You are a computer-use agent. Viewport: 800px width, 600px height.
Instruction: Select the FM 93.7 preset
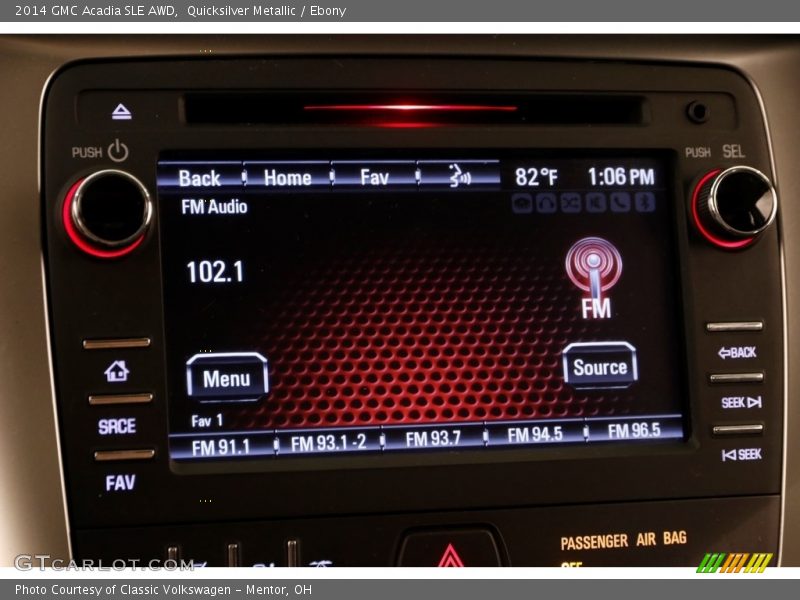point(433,439)
